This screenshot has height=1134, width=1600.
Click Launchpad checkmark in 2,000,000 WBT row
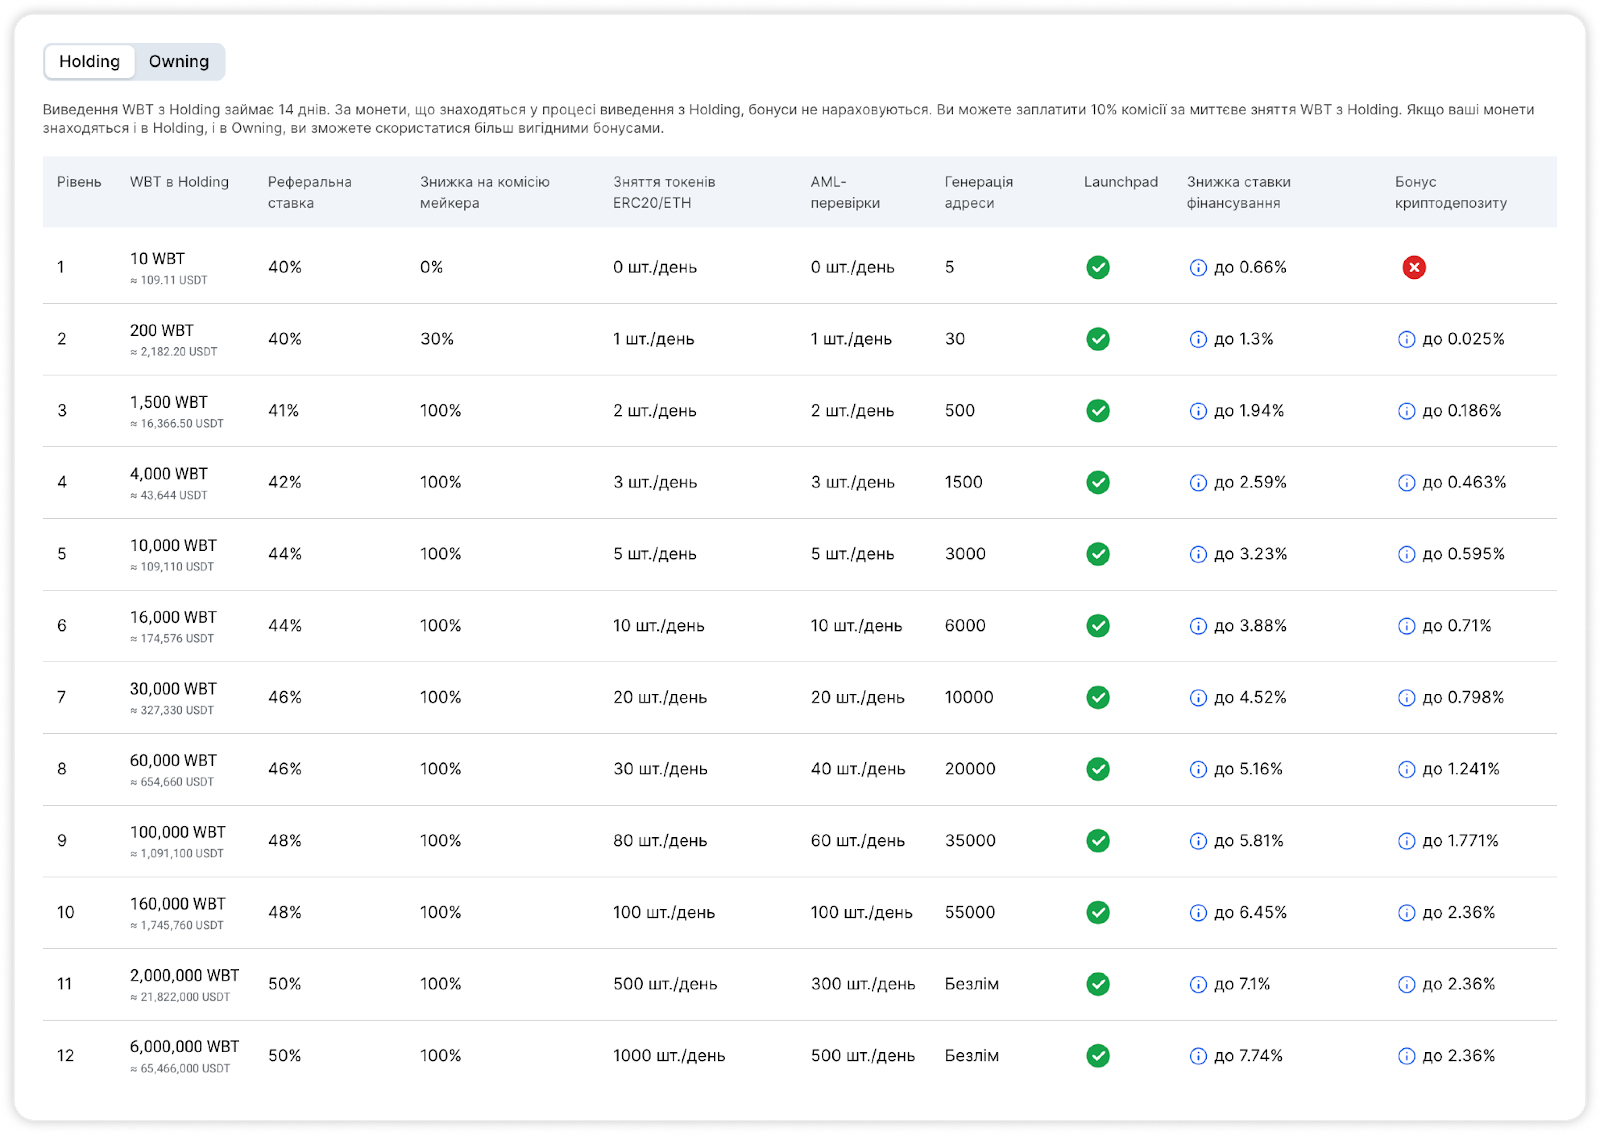[1098, 984]
